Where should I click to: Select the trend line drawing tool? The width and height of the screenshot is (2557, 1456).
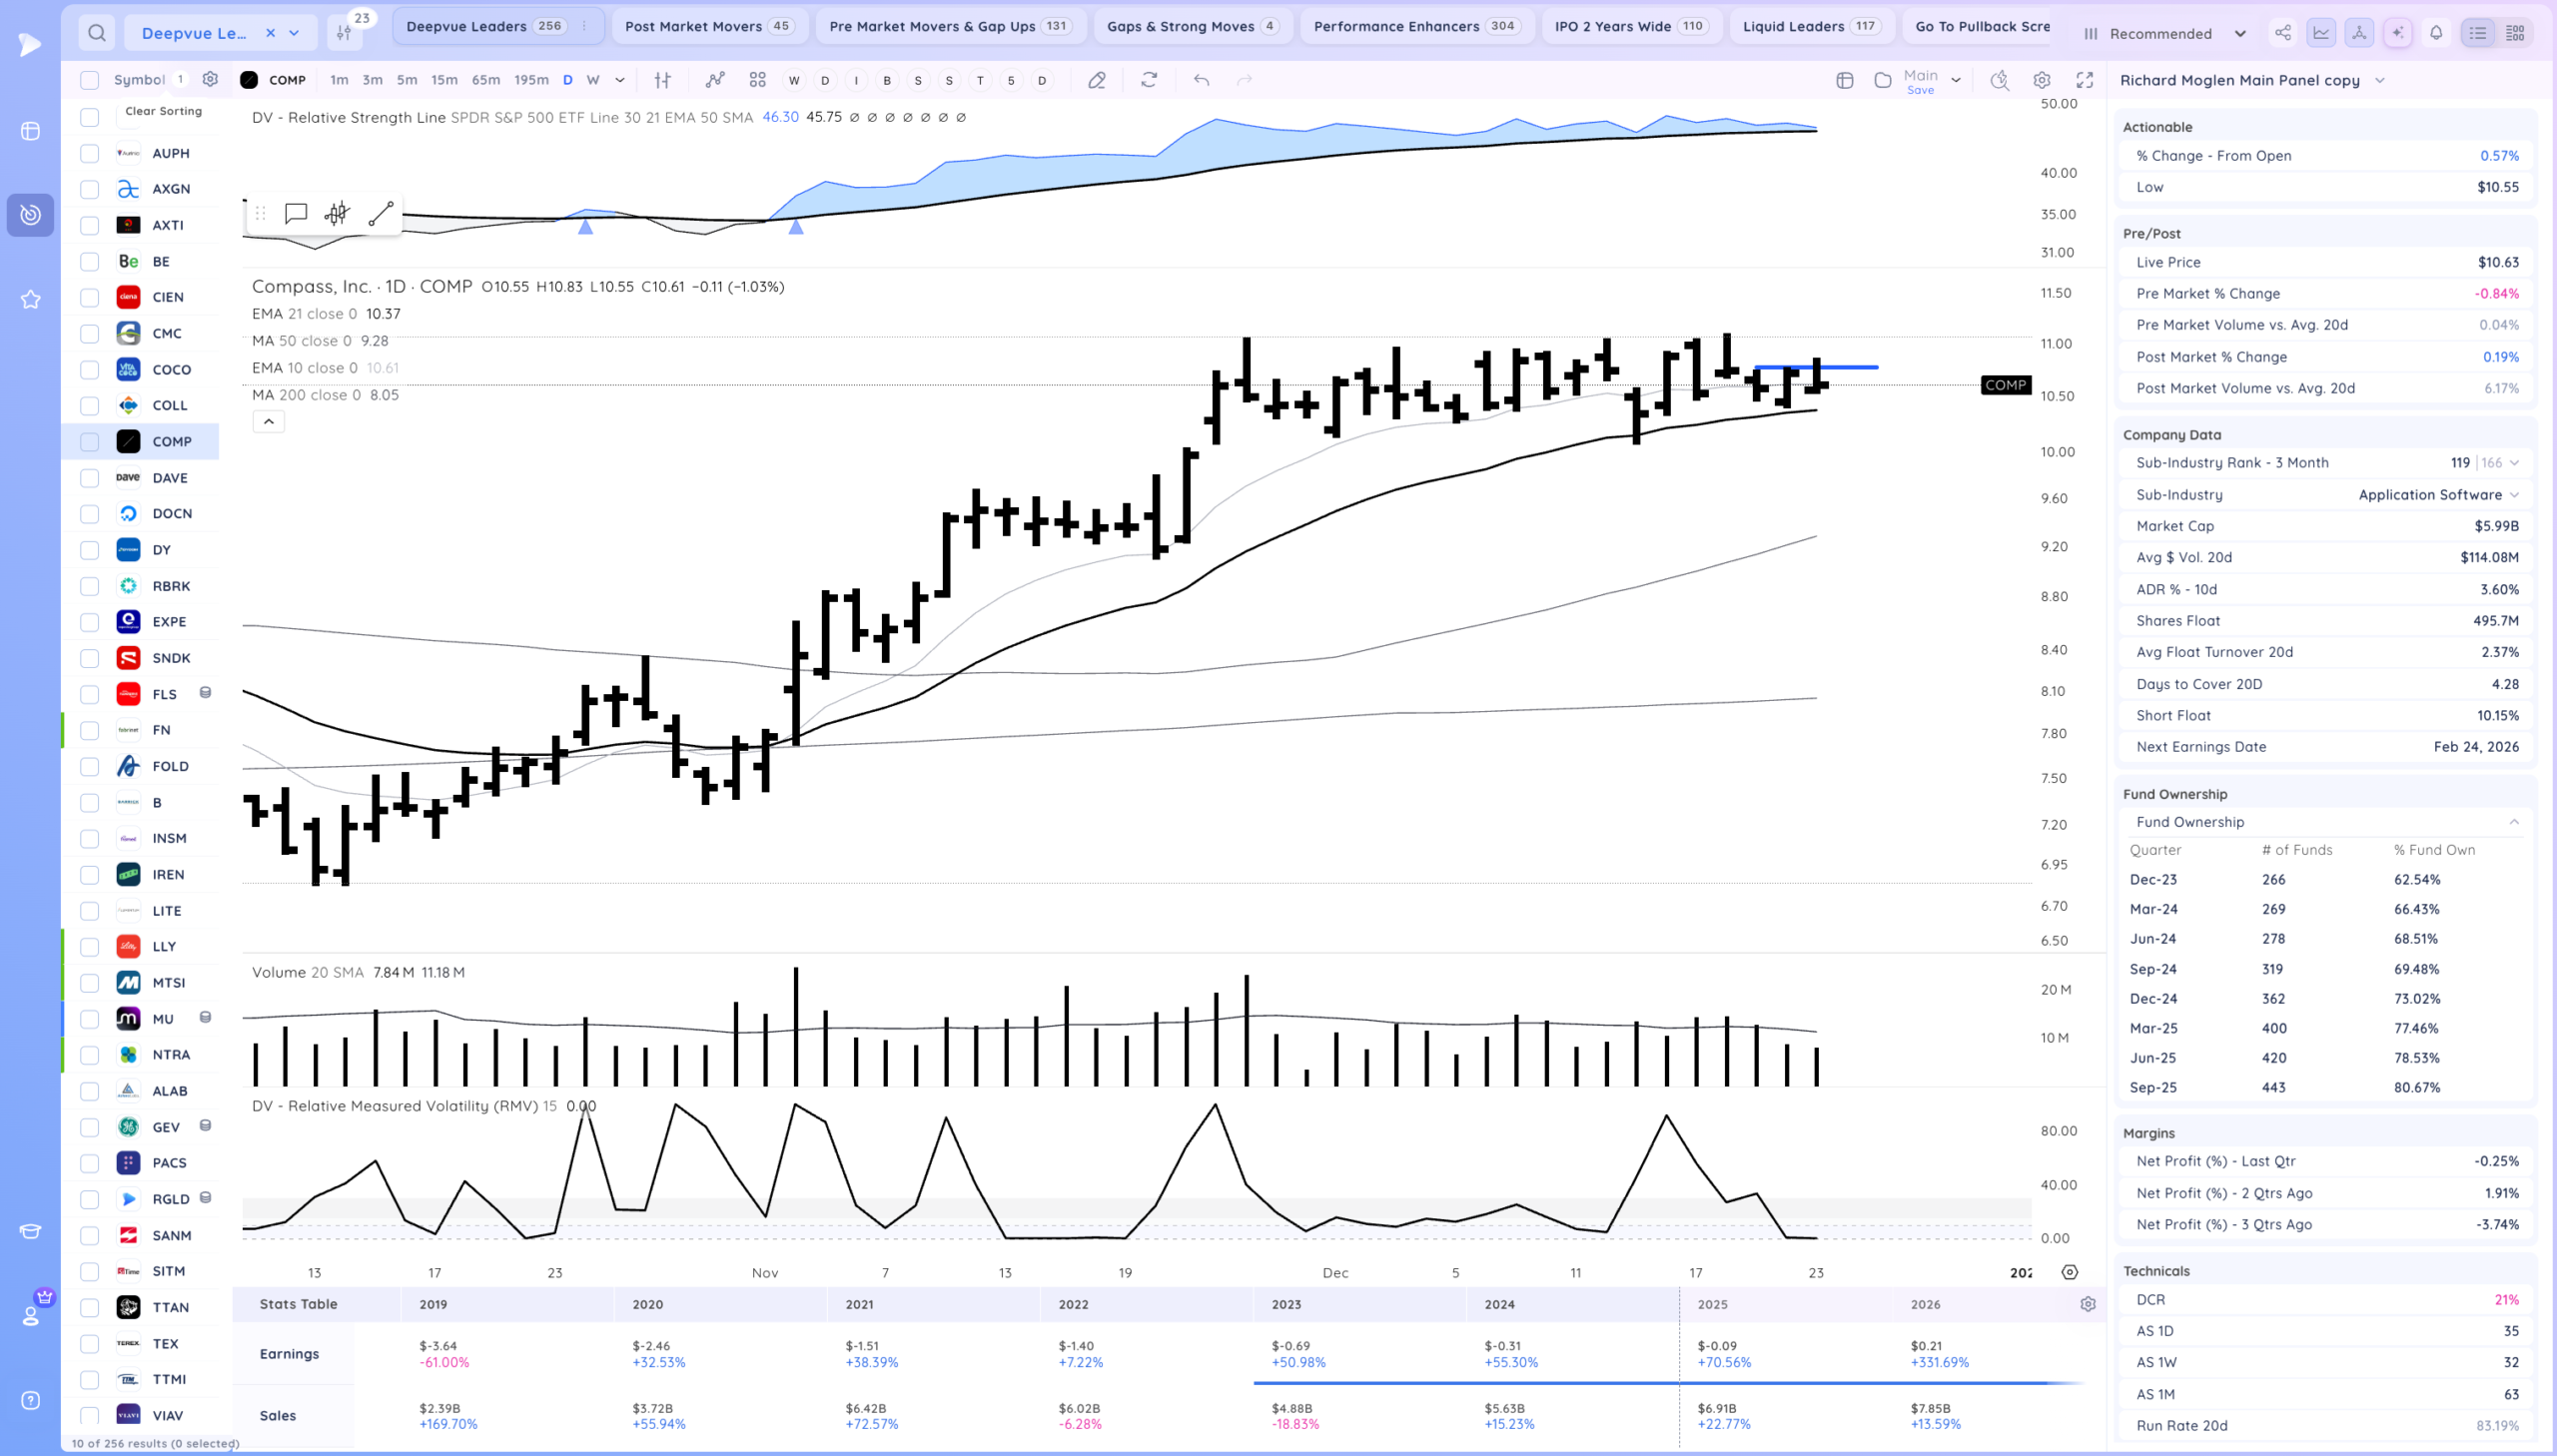[381, 213]
